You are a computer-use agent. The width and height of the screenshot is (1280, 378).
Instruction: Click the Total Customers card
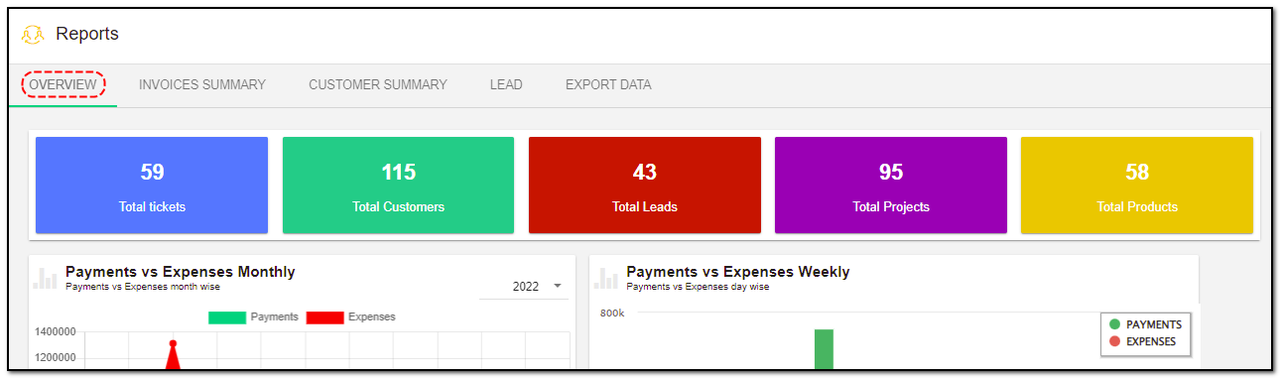(398, 185)
